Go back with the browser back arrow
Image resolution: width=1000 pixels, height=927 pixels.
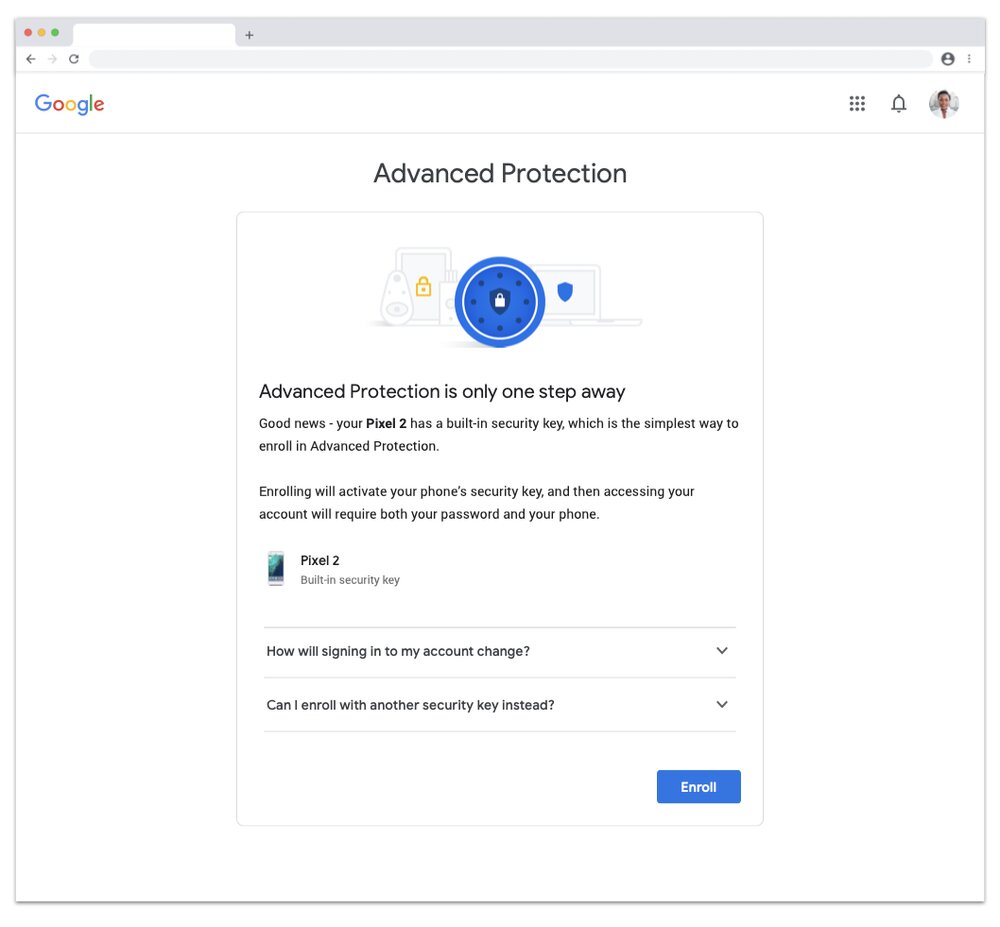tap(31, 59)
